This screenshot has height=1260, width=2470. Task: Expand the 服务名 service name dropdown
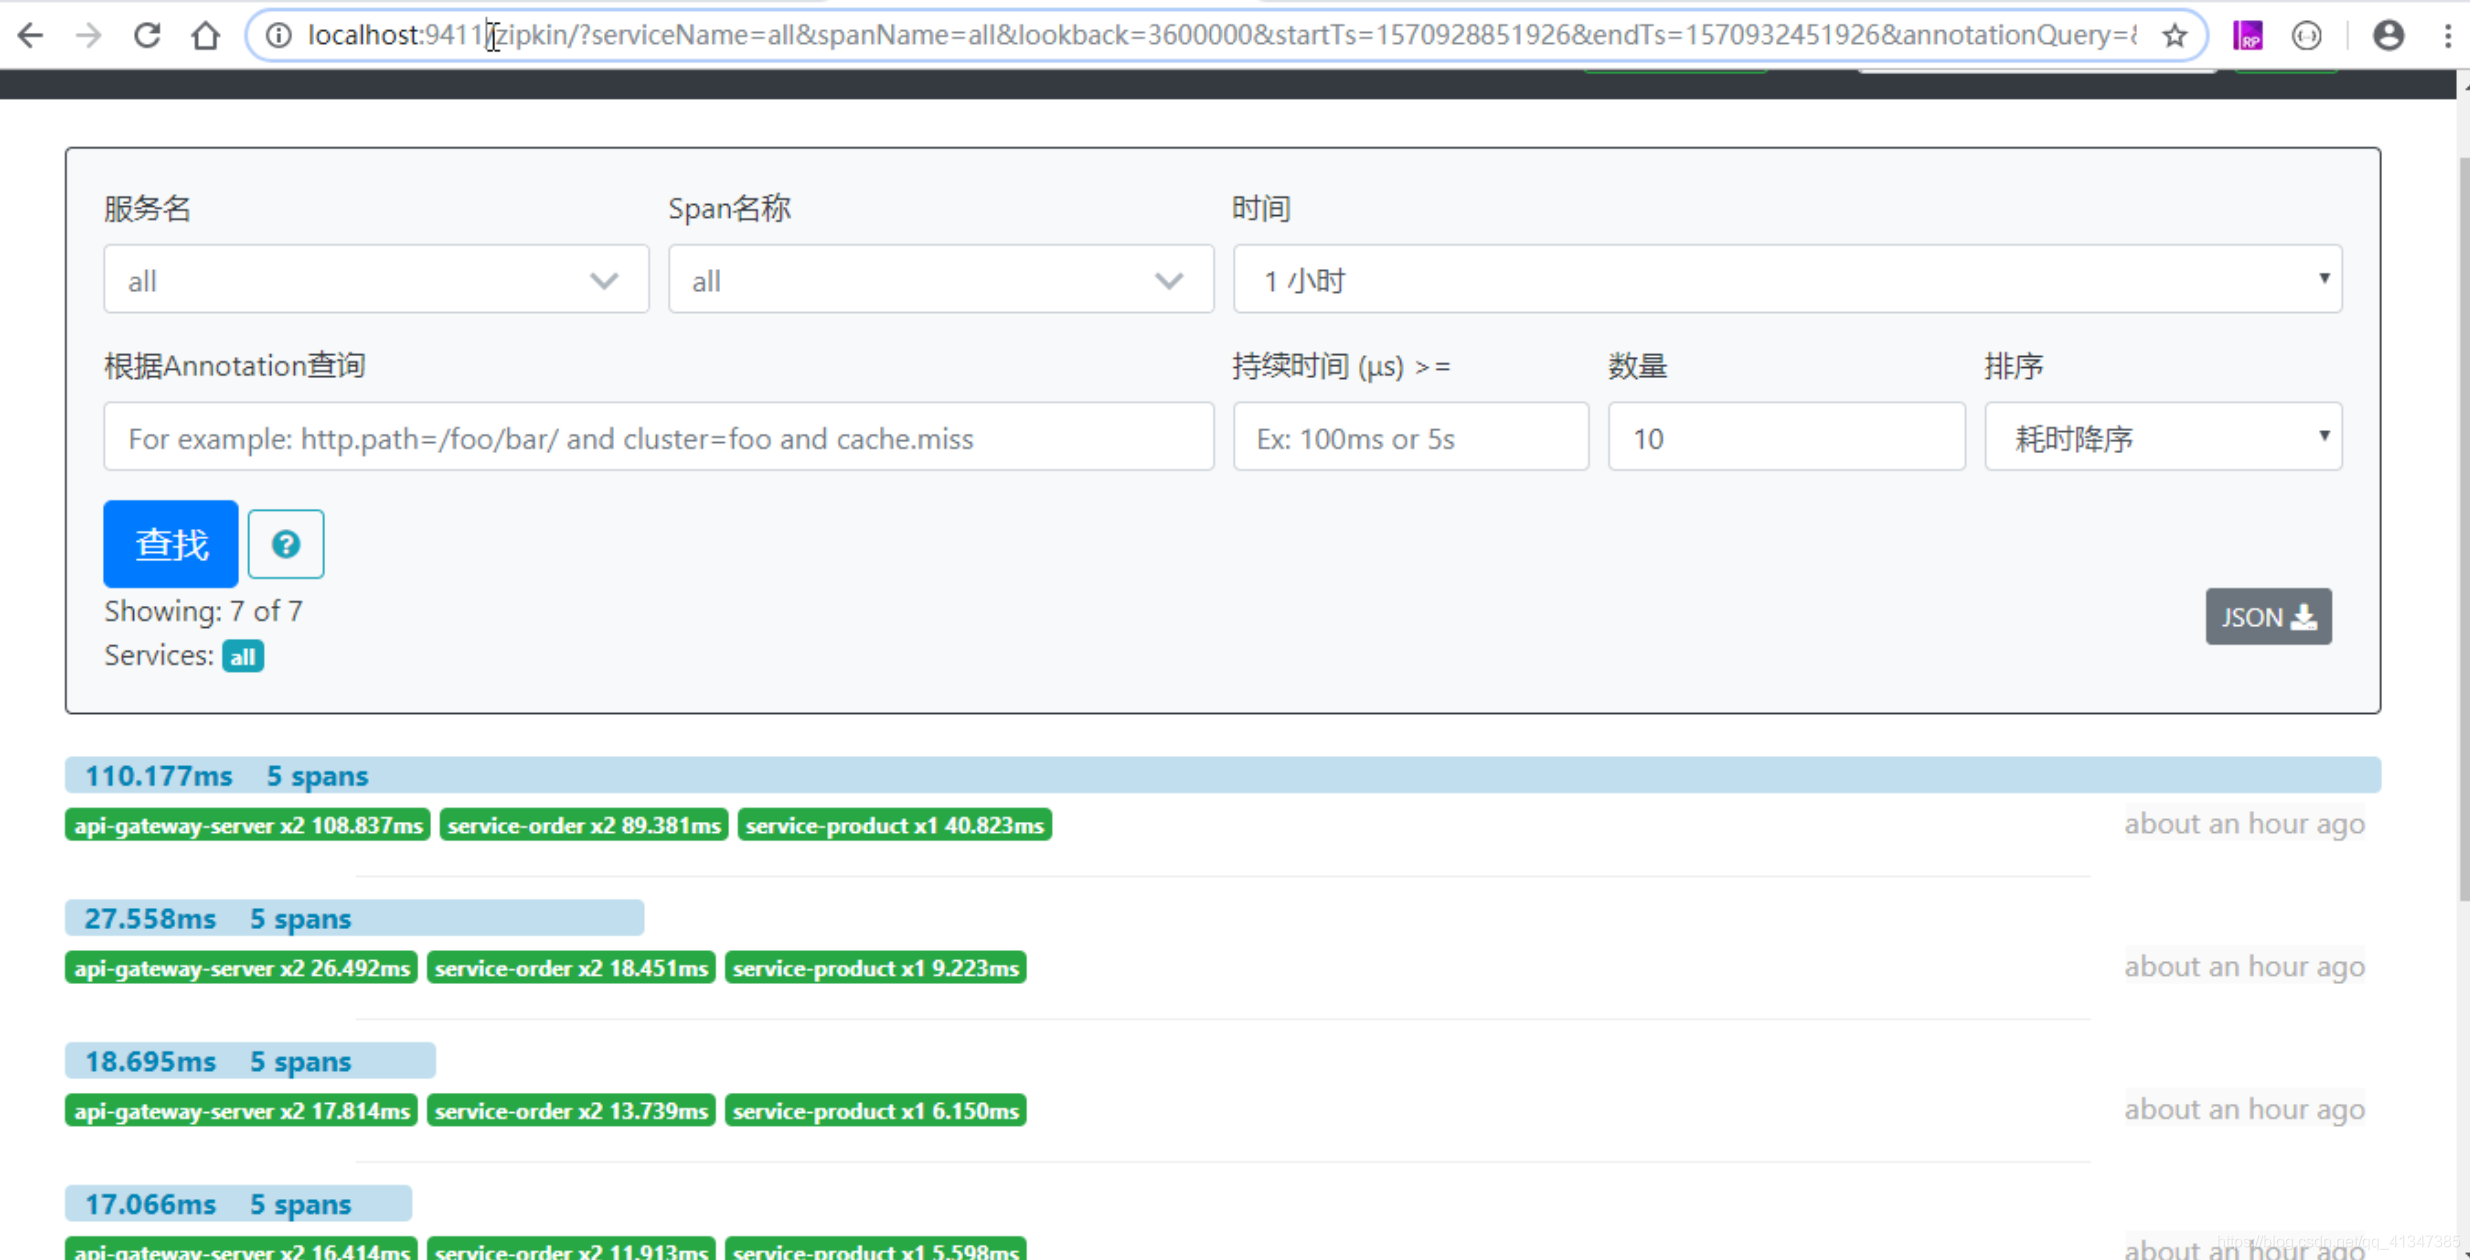click(376, 279)
